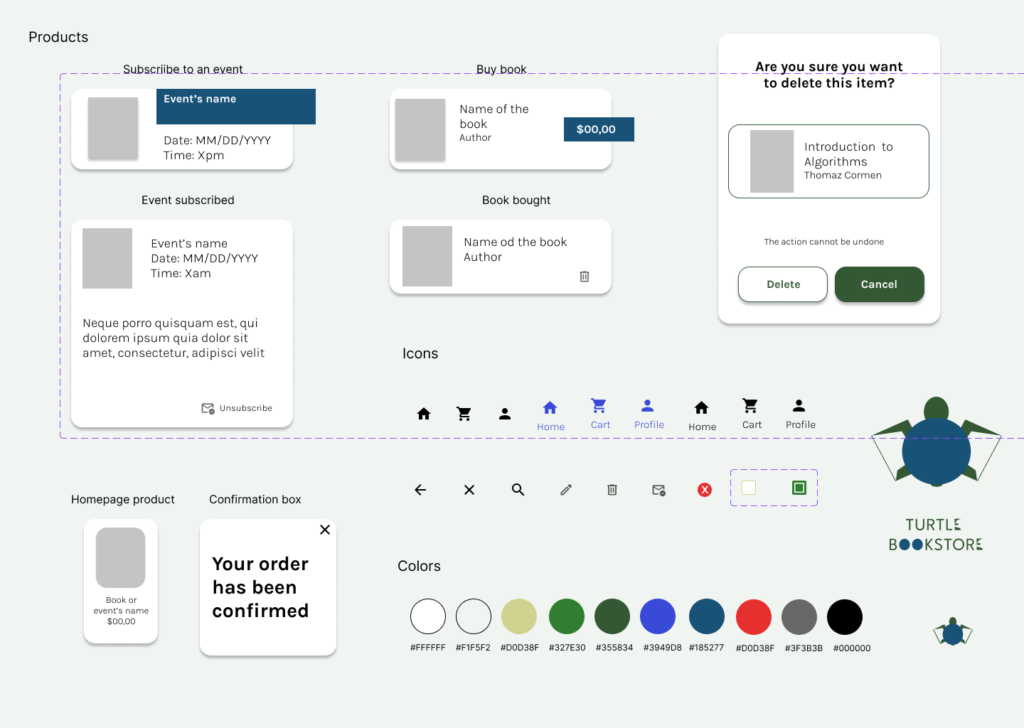Tick the empty unchecked checkbox

tap(749, 488)
